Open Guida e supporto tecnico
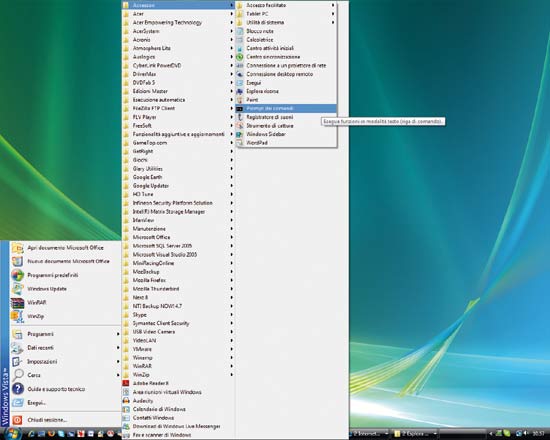Image resolution: width=550 pixels, height=440 pixels. [66, 389]
